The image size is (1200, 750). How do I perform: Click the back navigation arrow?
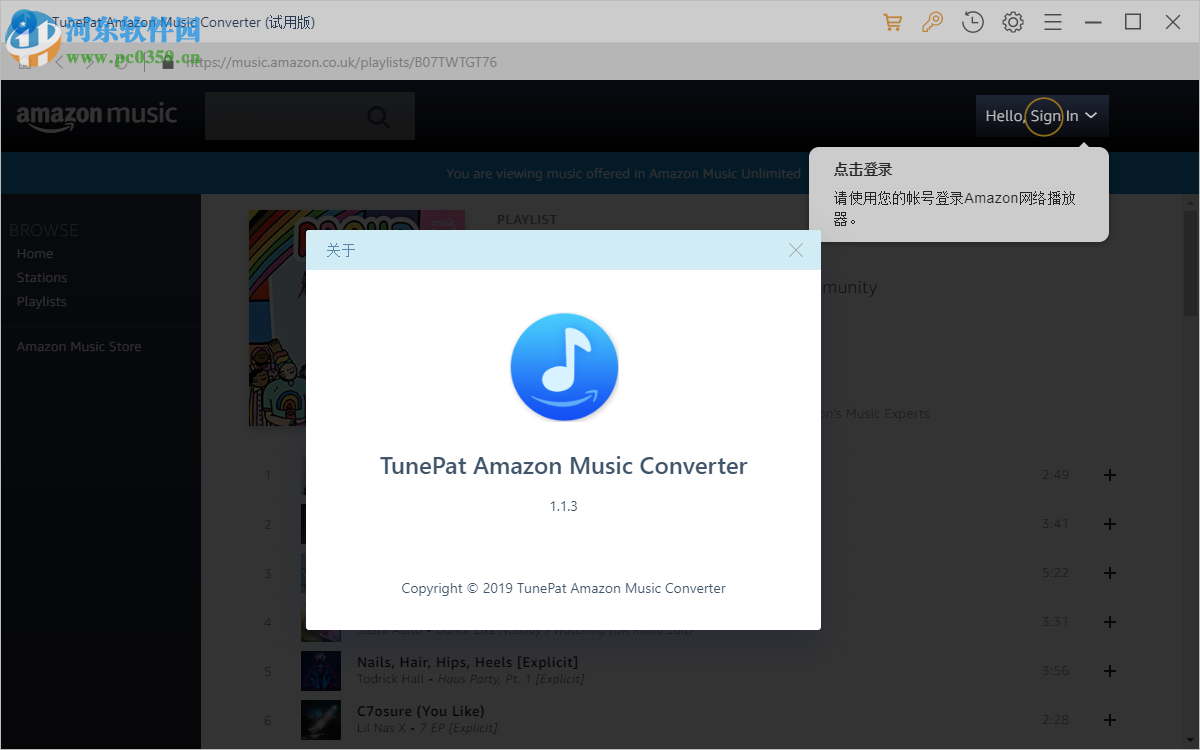(58, 62)
